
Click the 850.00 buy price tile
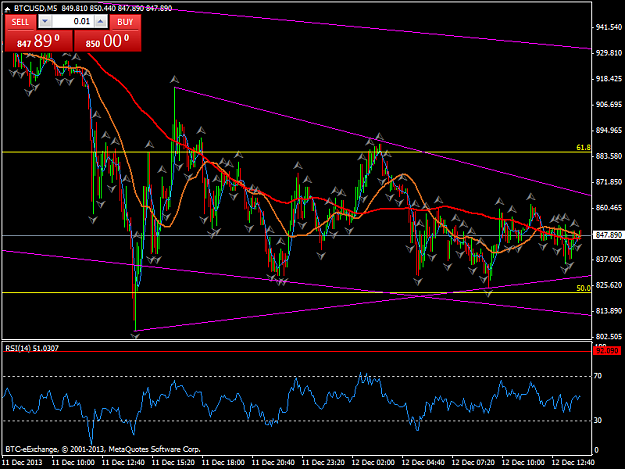pos(108,41)
